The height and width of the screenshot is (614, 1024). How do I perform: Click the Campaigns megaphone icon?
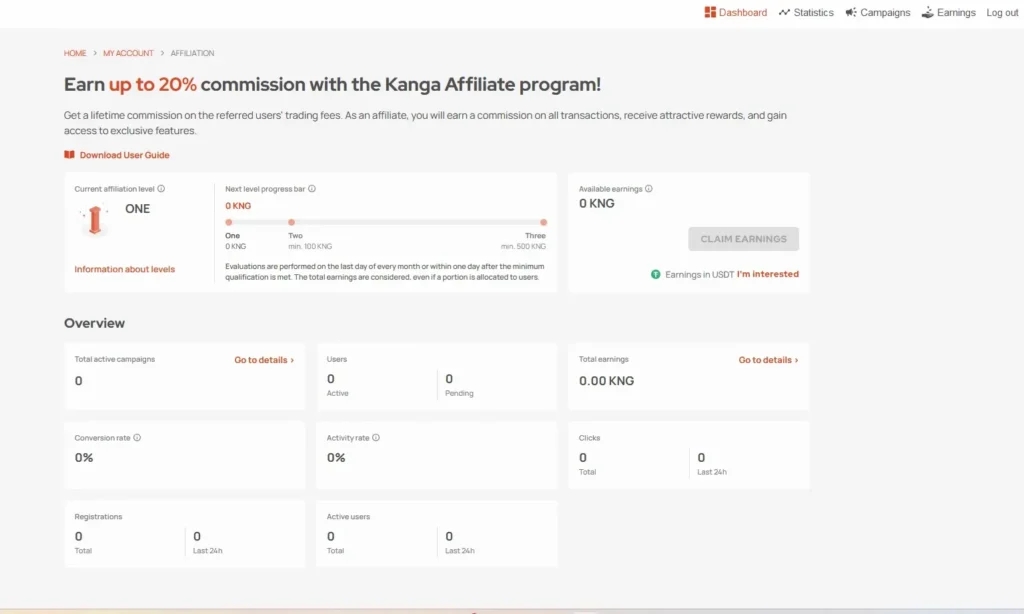pyautogui.click(x=851, y=12)
